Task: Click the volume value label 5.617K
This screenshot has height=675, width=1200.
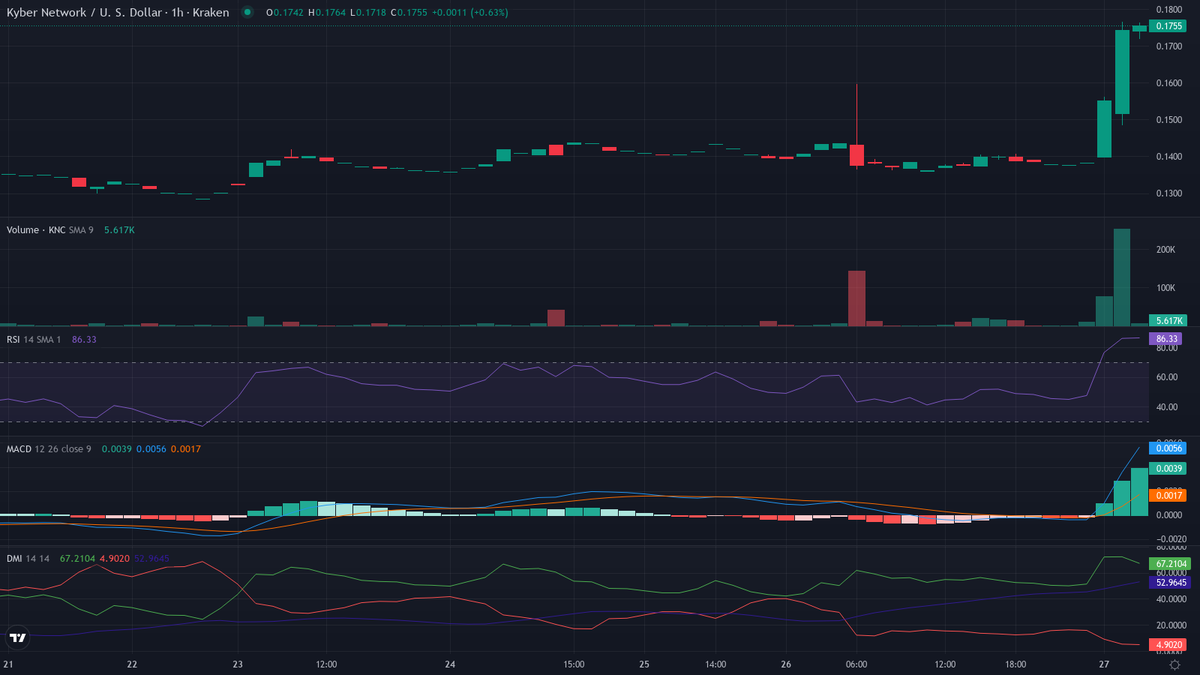Action: (x=1166, y=320)
